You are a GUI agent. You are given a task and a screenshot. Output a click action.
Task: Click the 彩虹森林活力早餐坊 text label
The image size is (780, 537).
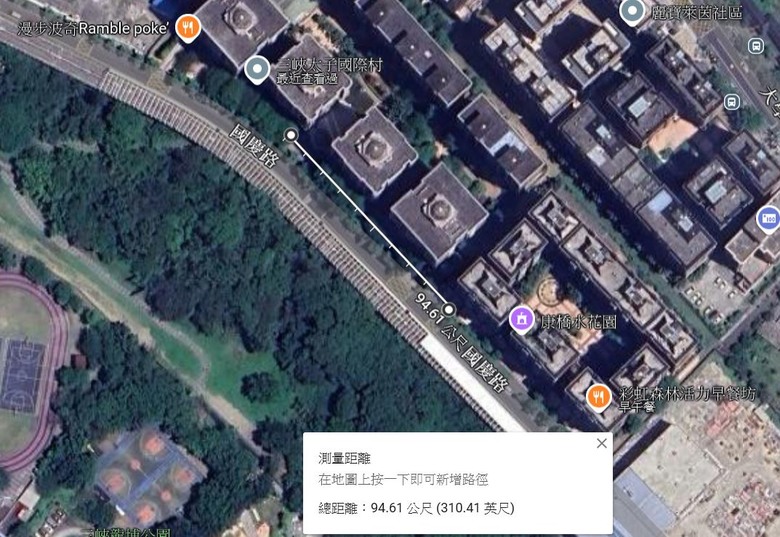coord(687,393)
